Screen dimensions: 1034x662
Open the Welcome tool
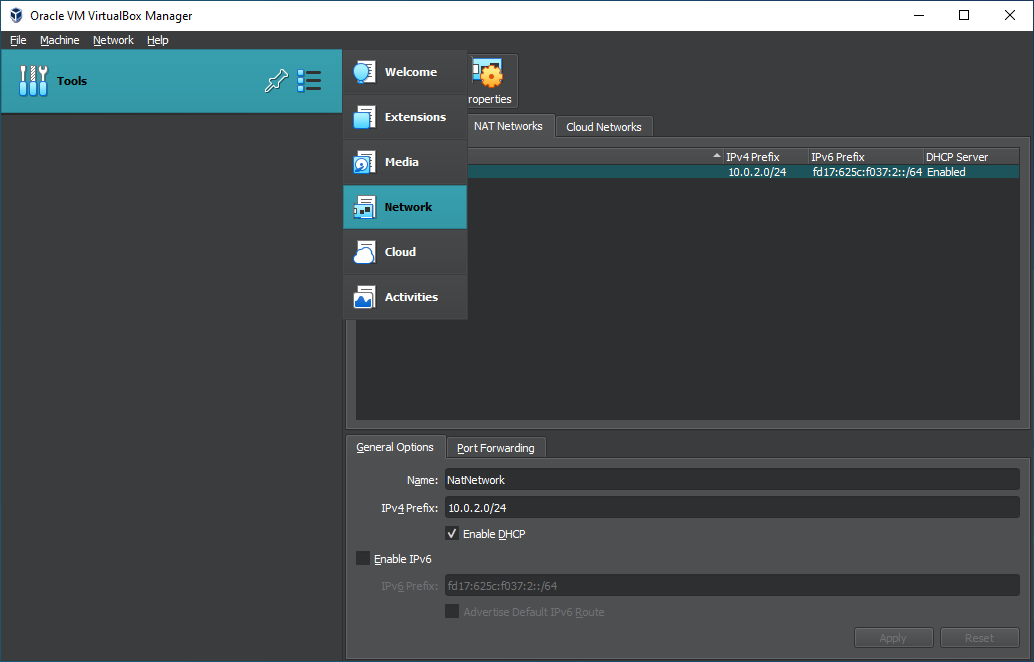tap(405, 72)
